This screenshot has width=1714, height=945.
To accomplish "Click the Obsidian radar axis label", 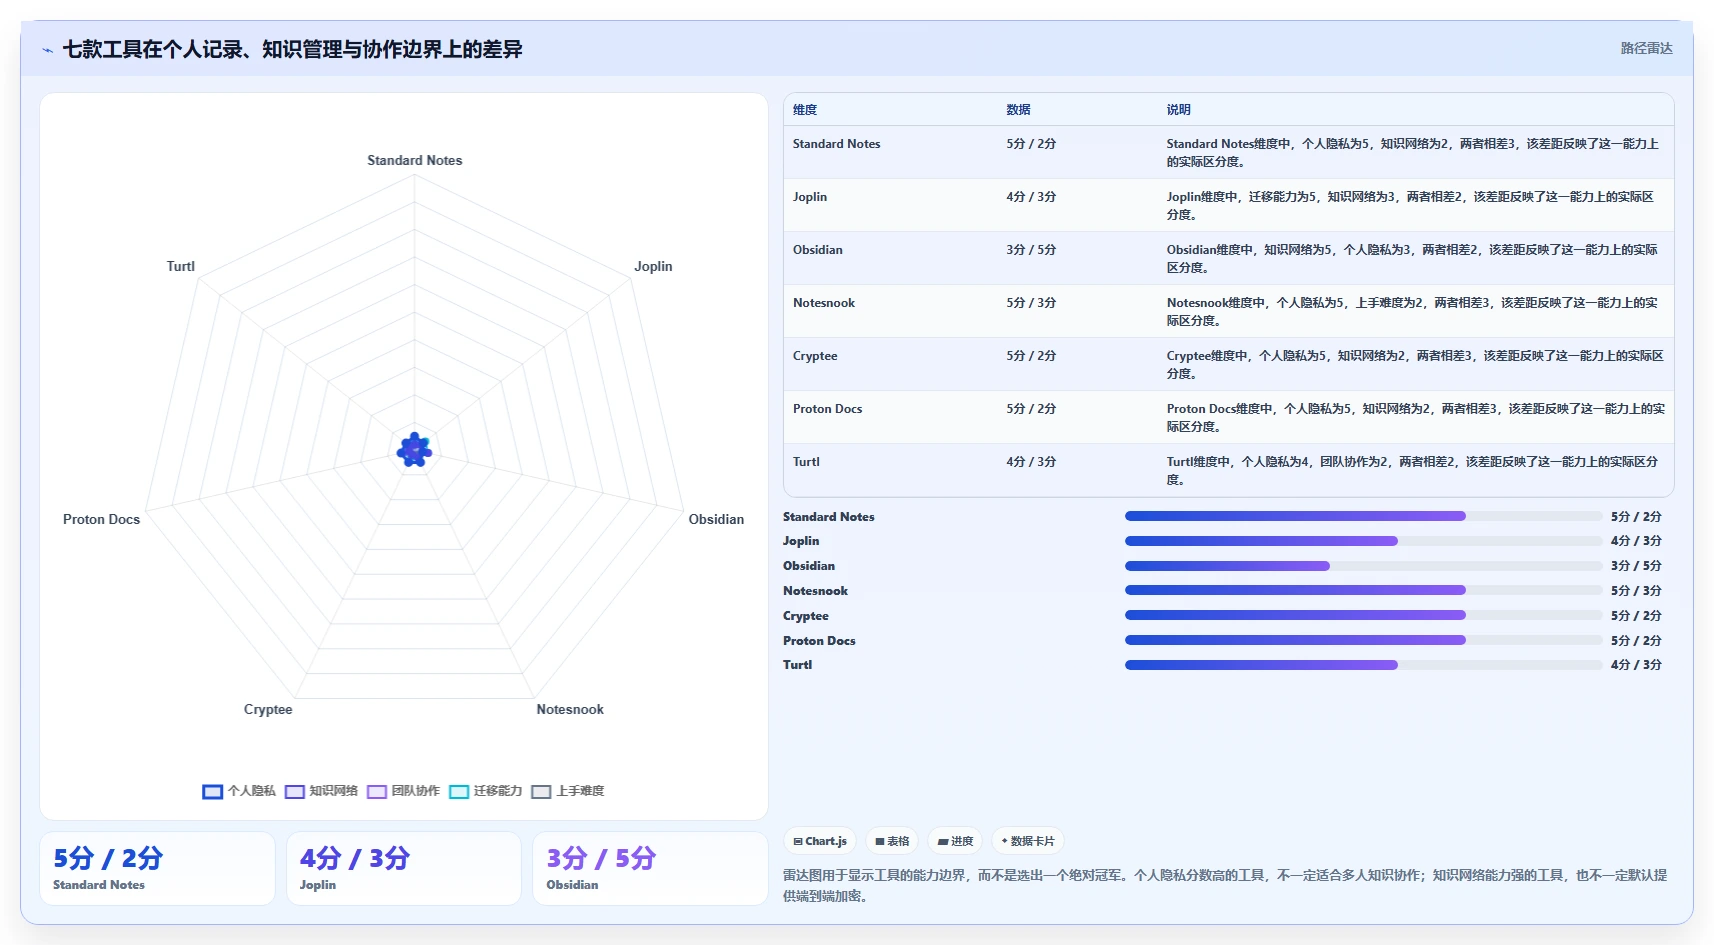I will 716,519.
